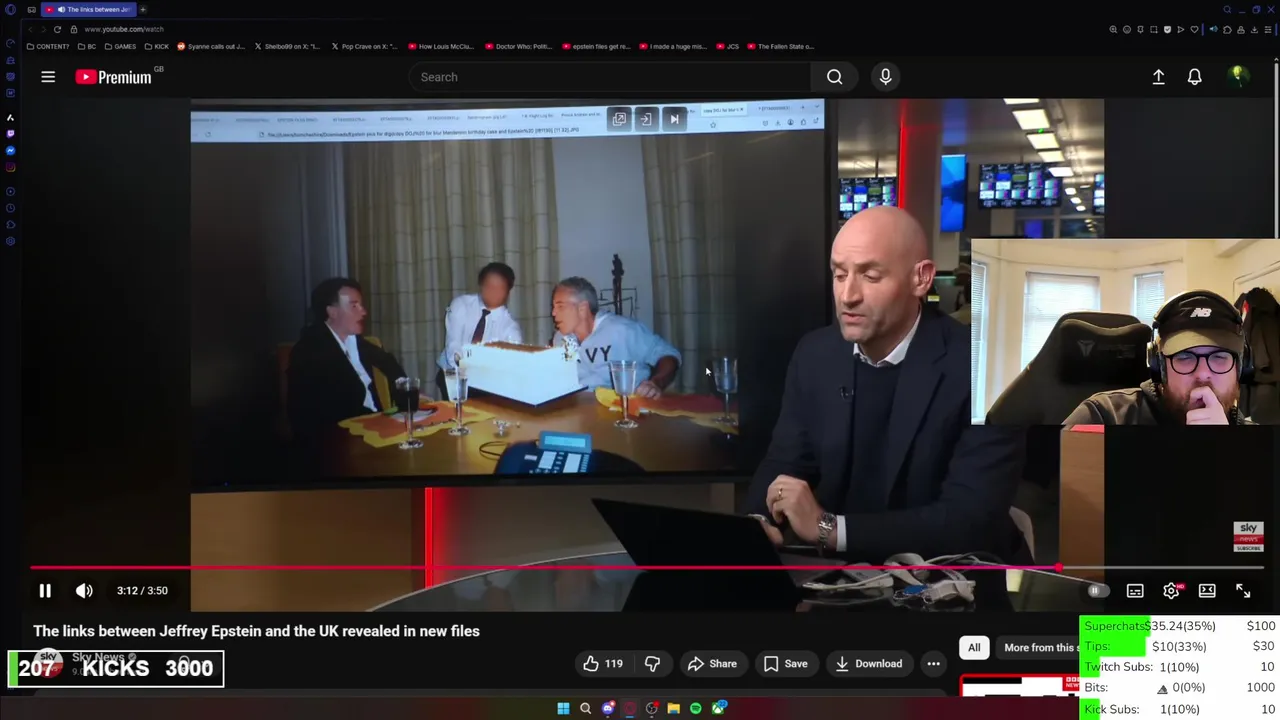Viewport: 1280px width, 720px height.
Task: Open the 'How Louis McClu...' bookmark
Action: [441, 46]
